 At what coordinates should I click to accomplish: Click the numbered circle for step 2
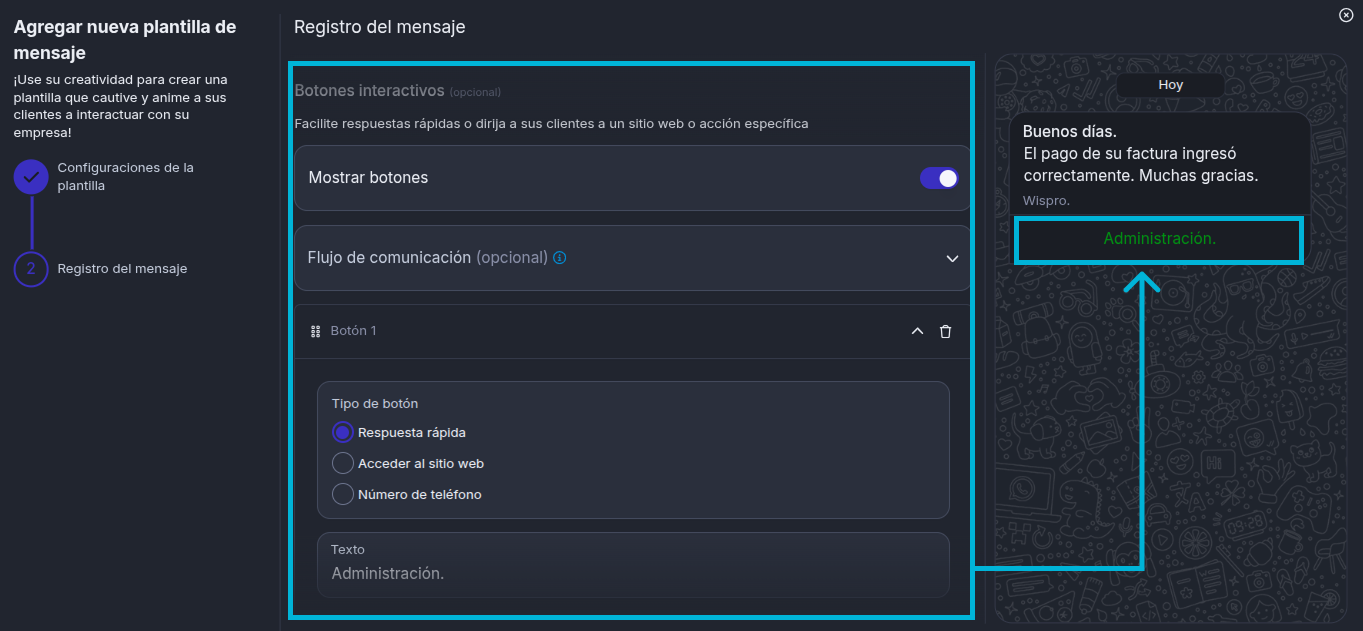pos(31,268)
